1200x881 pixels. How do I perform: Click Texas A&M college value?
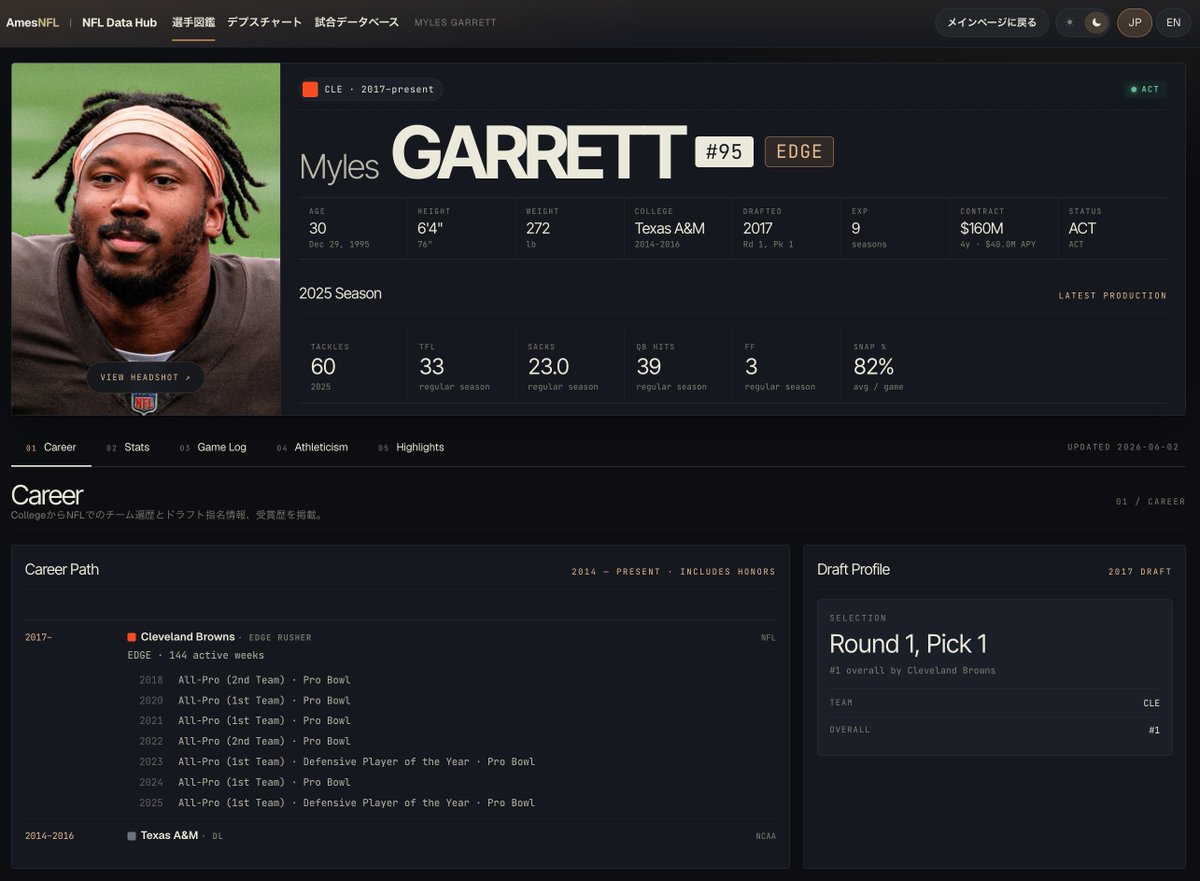(669, 228)
